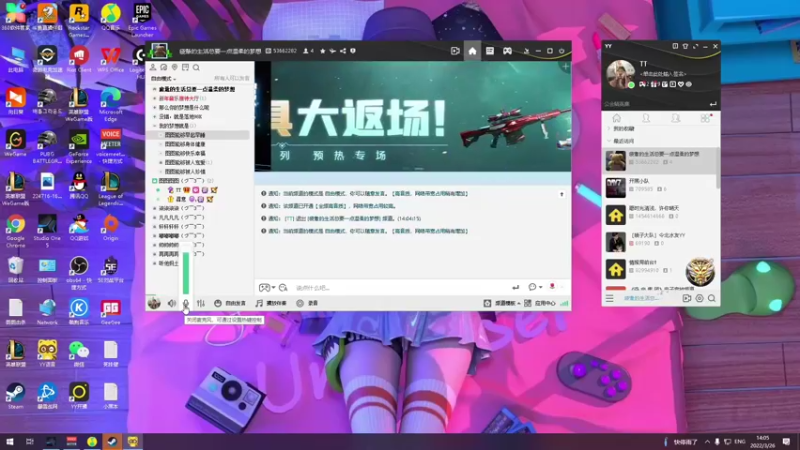Click the signature field under TT's name

(x=663, y=74)
